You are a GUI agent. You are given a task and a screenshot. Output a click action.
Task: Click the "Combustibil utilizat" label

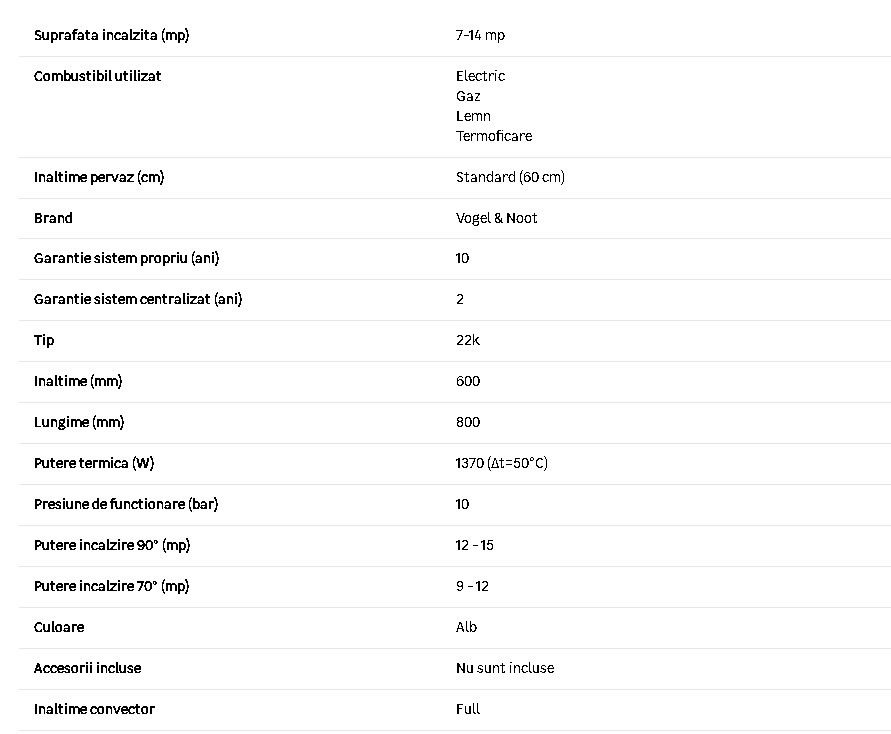pyautogui.click(x=97, y=76)
